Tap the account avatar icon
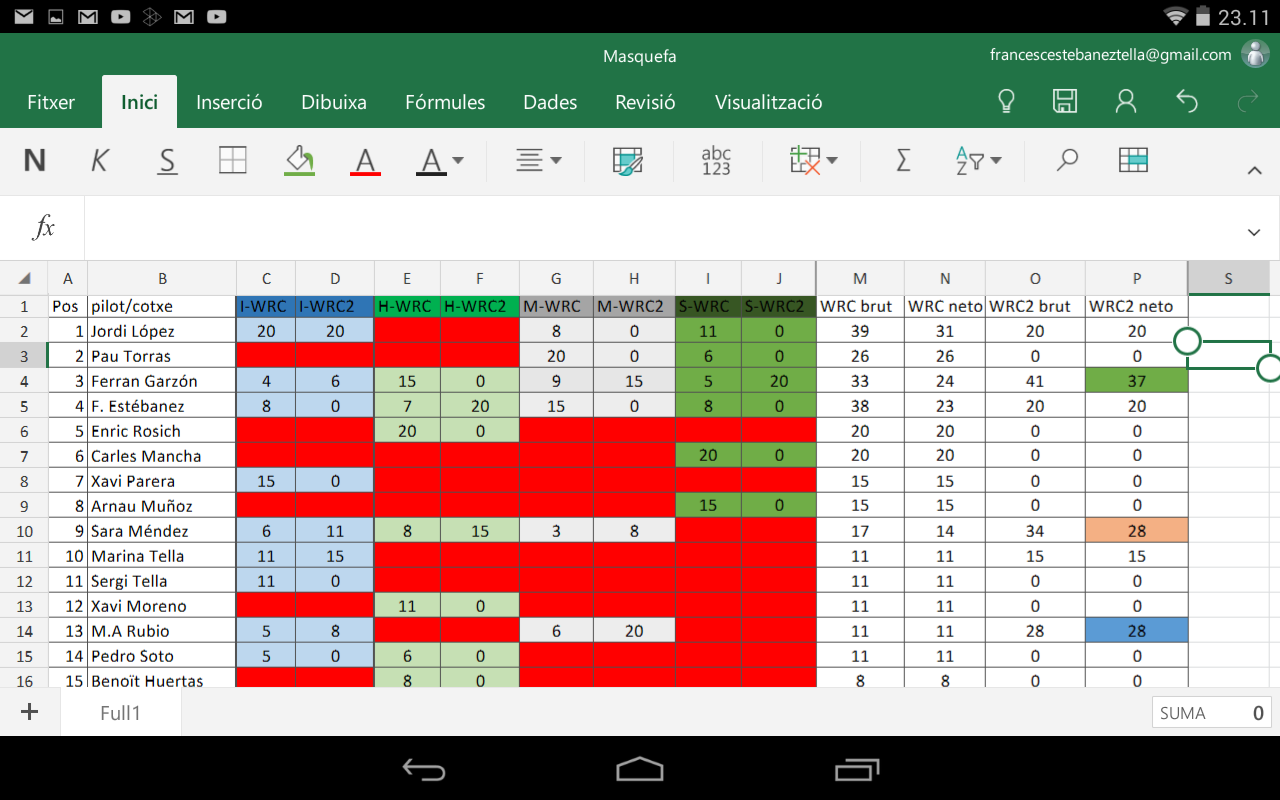1280x800 pixels. point(1255,54)
